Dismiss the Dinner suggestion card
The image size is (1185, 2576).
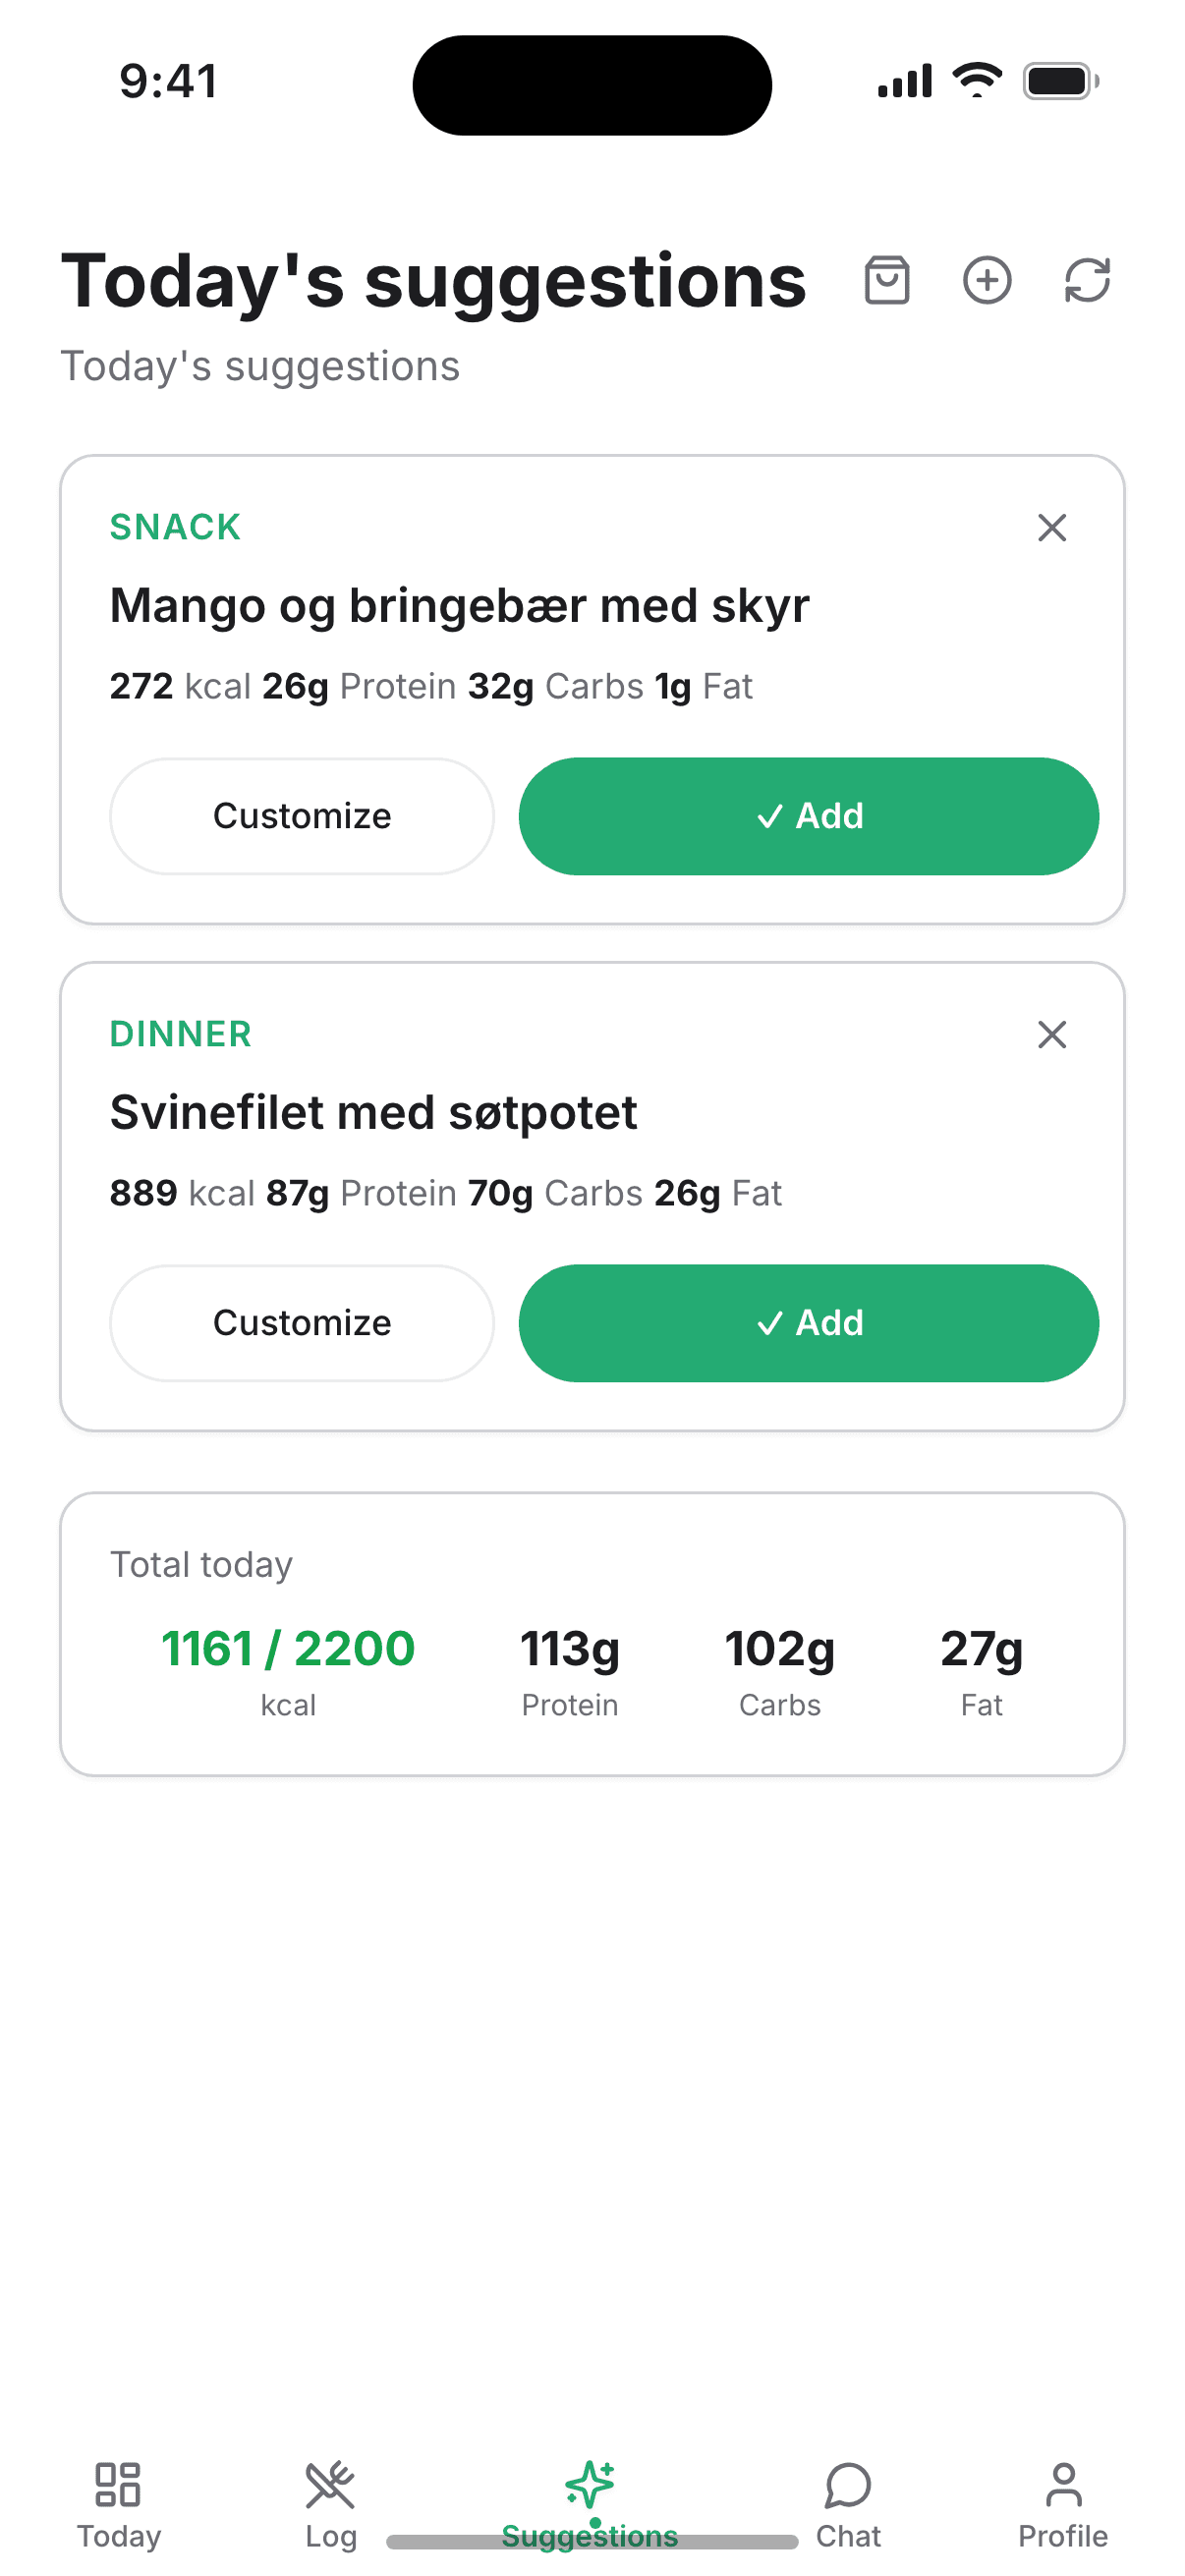[1052, 1034]
